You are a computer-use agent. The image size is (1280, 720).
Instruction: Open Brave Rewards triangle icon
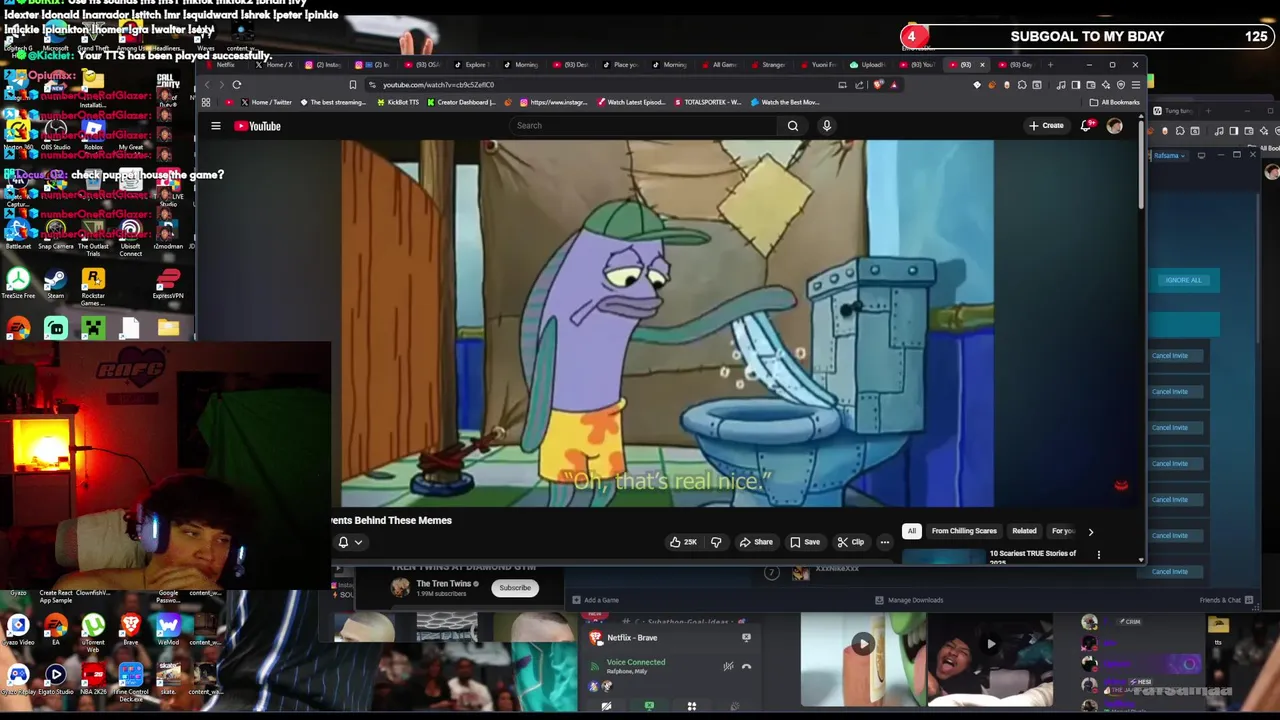(x=894, y=85)
